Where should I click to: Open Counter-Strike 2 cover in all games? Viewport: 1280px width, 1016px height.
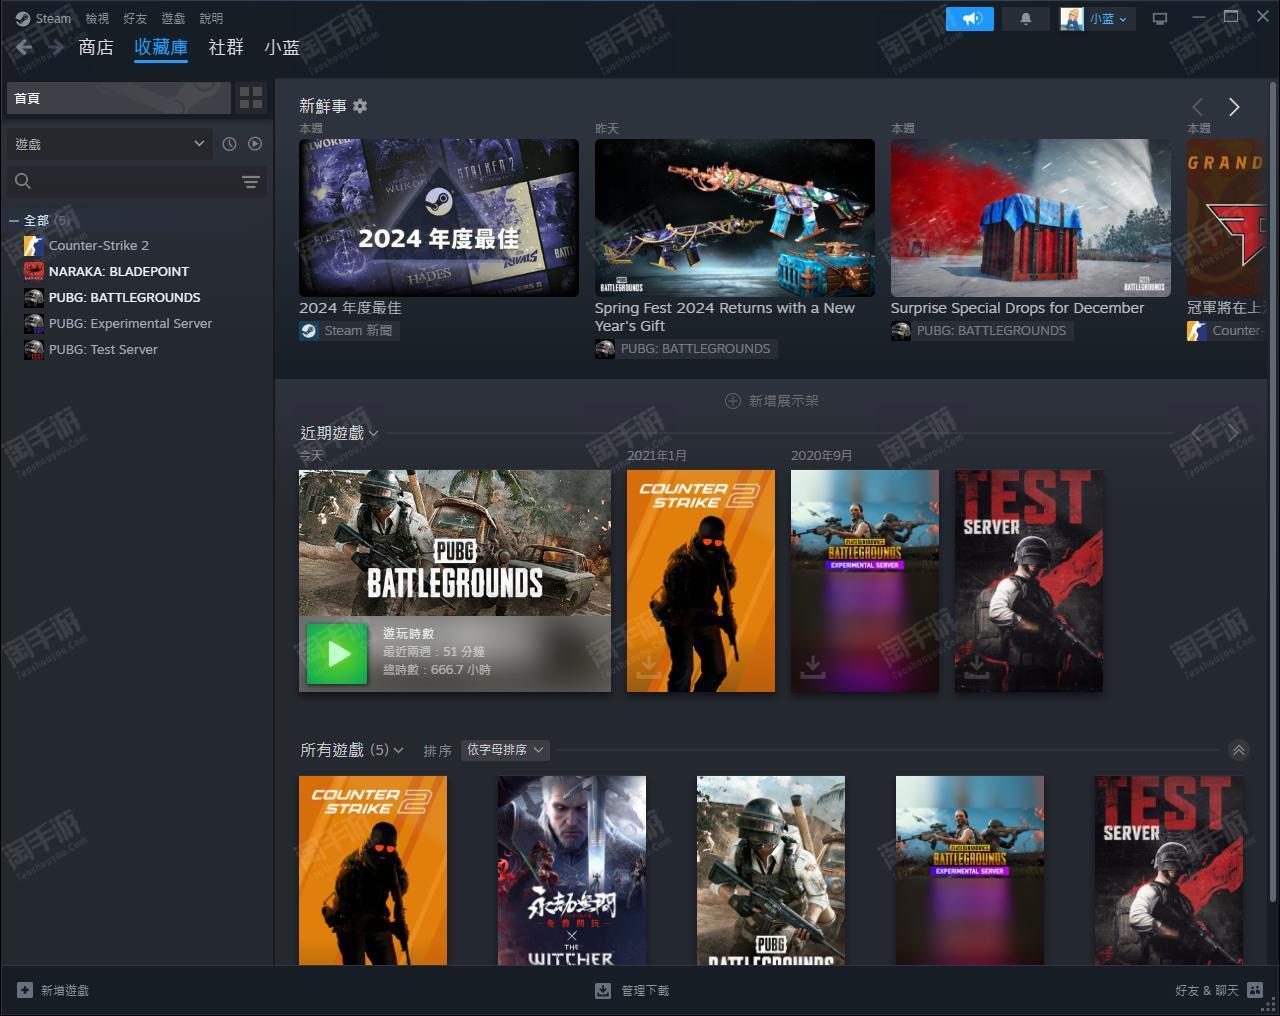click(373, 870)
